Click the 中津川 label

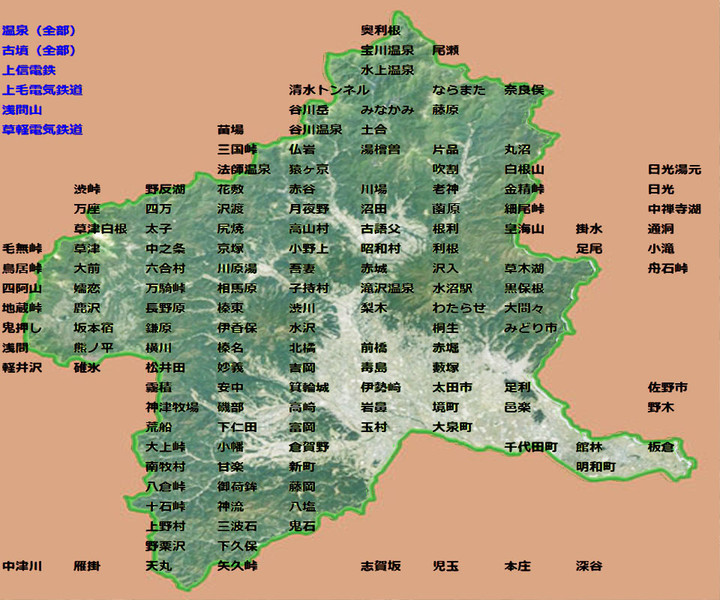(22, 566)
